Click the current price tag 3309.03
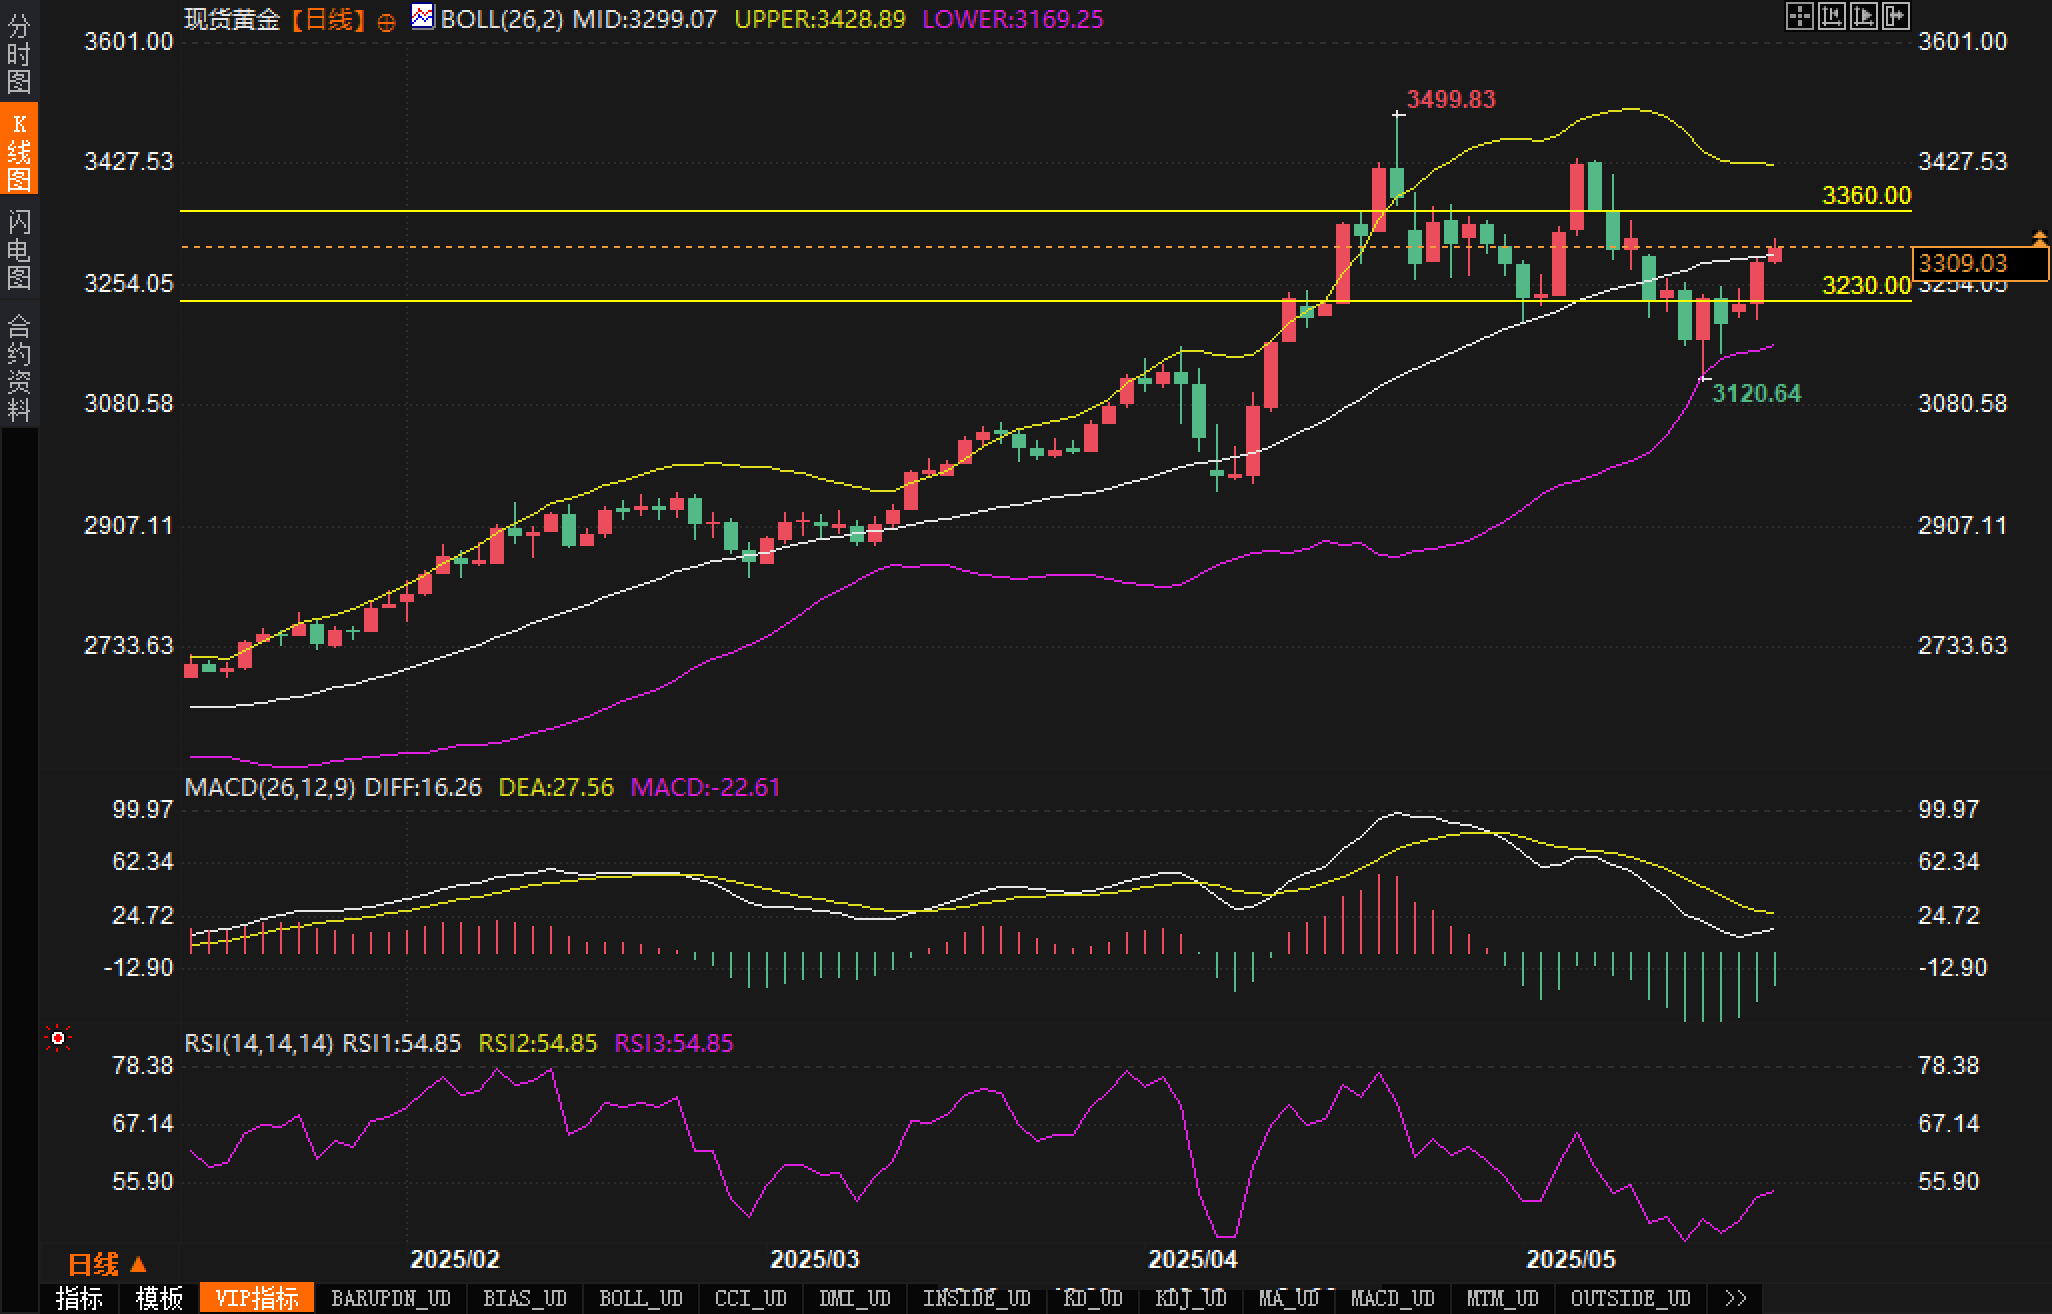This screenshot has height=1314, width=2052. pos(1980,263)
